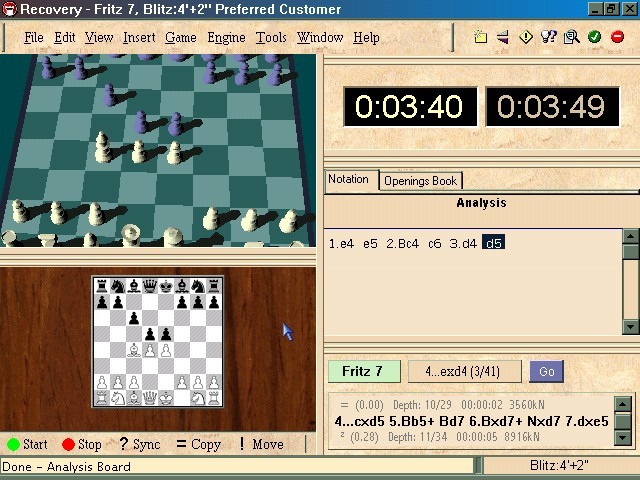Click the black queen on d8
The image size is (640, 480).
point(150,287)
